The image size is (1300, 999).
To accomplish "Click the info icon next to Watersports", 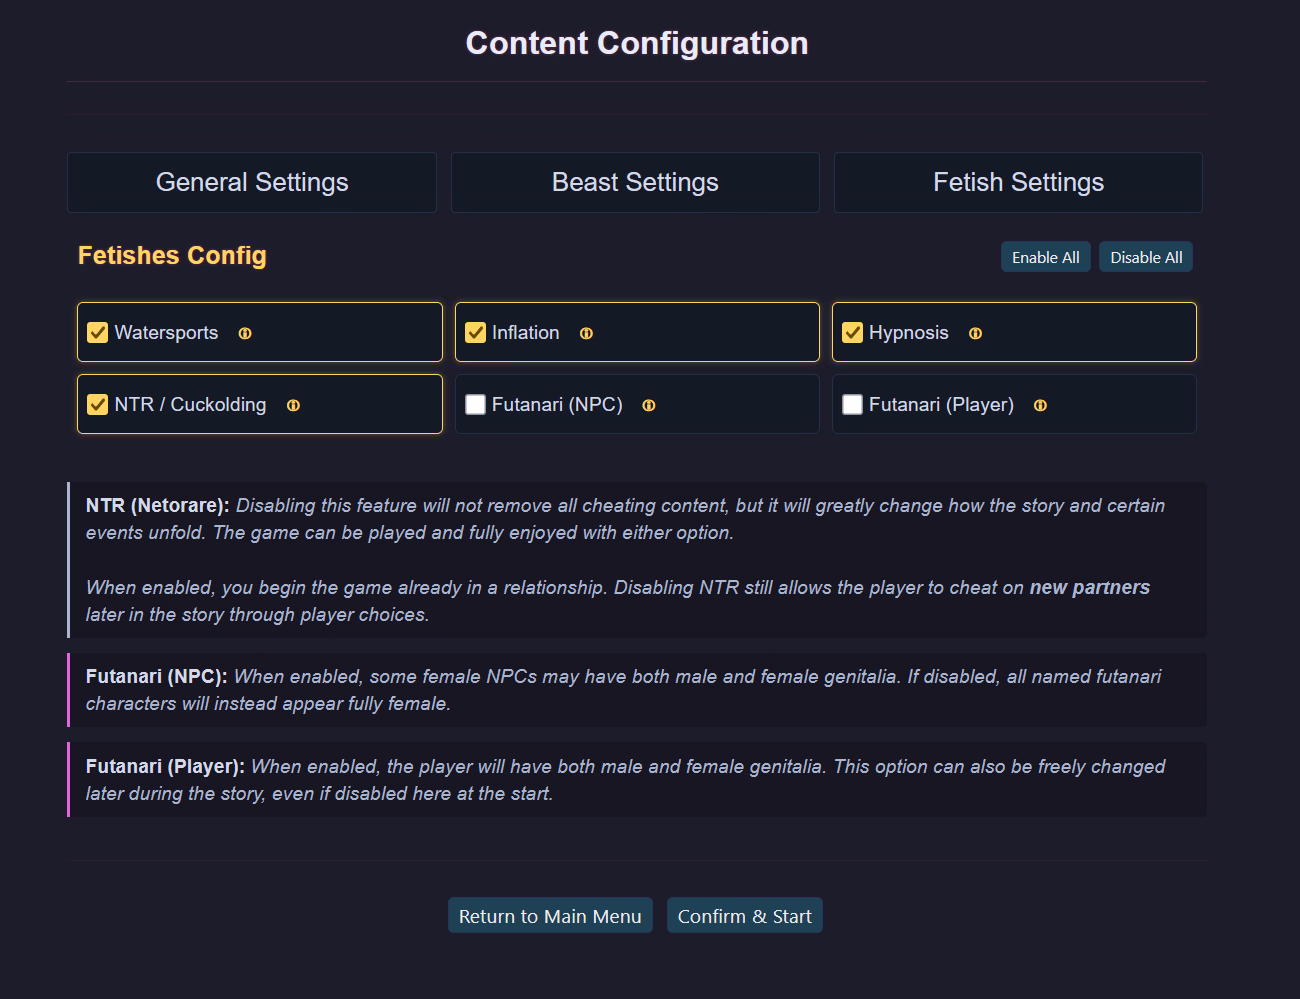I will pos(245,333).
